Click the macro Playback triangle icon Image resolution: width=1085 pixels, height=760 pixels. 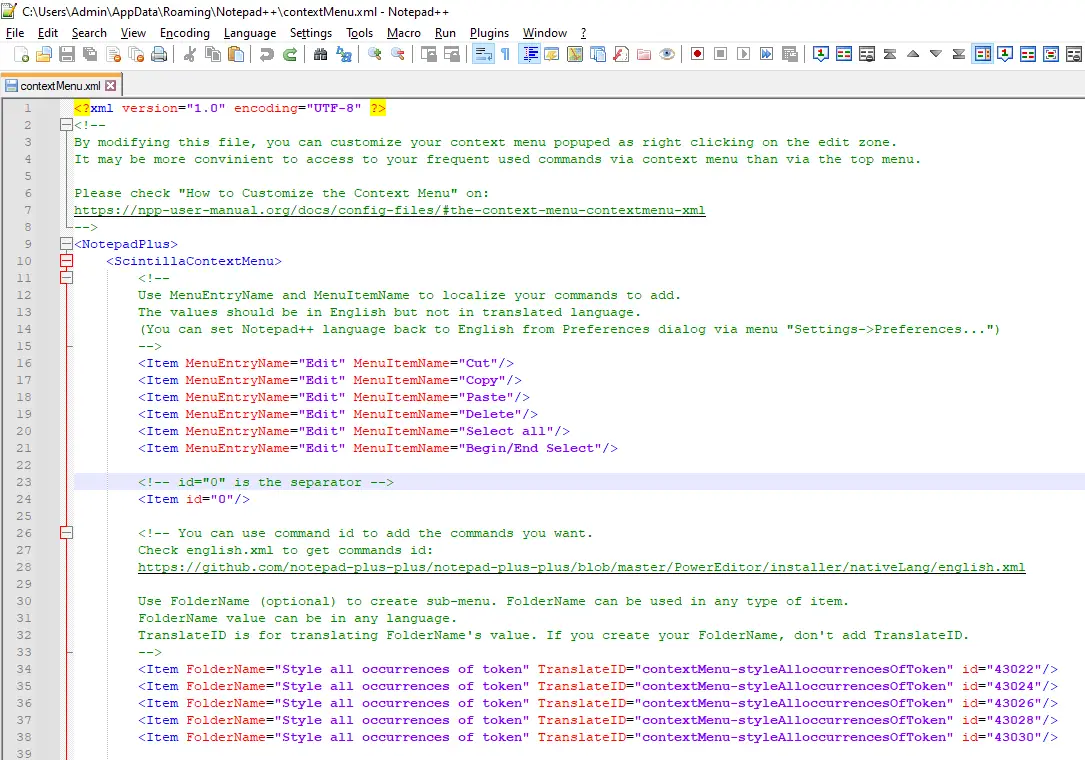(x=743, y=54)
